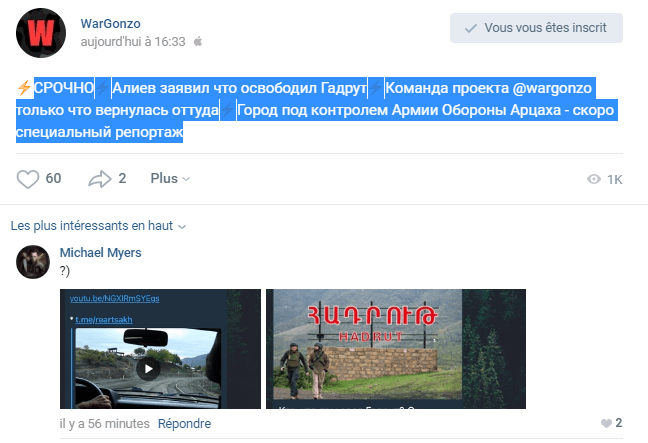Click the Apple device icon beside timestamp
This screenshot has height=443, width=648.
[x=197, y=41]
